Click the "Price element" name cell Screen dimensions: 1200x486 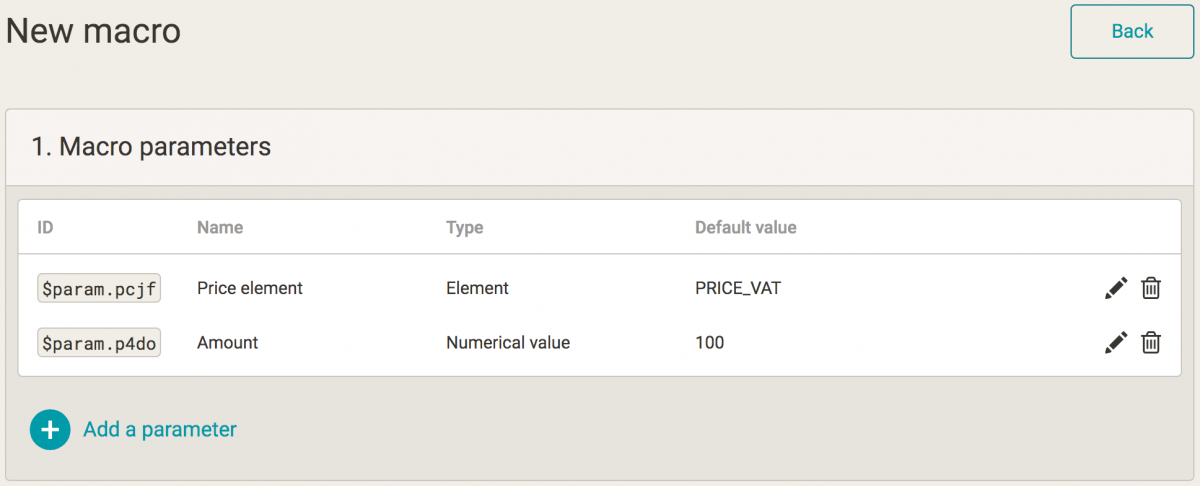pyautogui.click(x=250, y=288)
